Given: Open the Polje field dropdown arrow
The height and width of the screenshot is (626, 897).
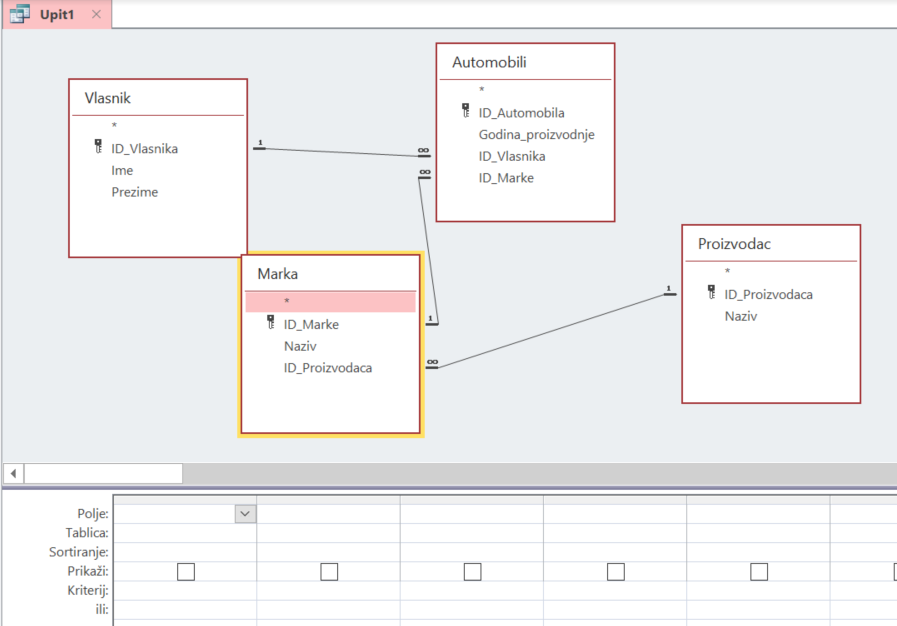Looking at the screenshot, I should [245, 513].
